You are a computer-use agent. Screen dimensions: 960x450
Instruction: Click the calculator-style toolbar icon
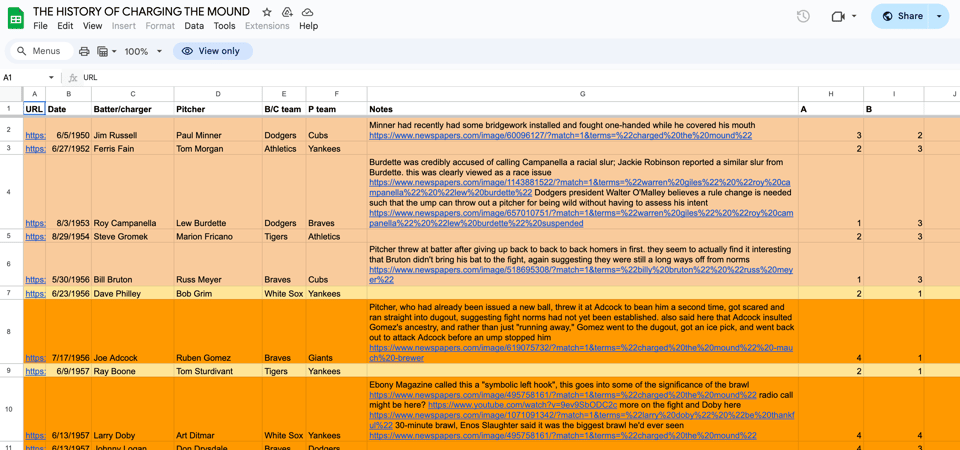pyautogui.click(x=102, y=51)
